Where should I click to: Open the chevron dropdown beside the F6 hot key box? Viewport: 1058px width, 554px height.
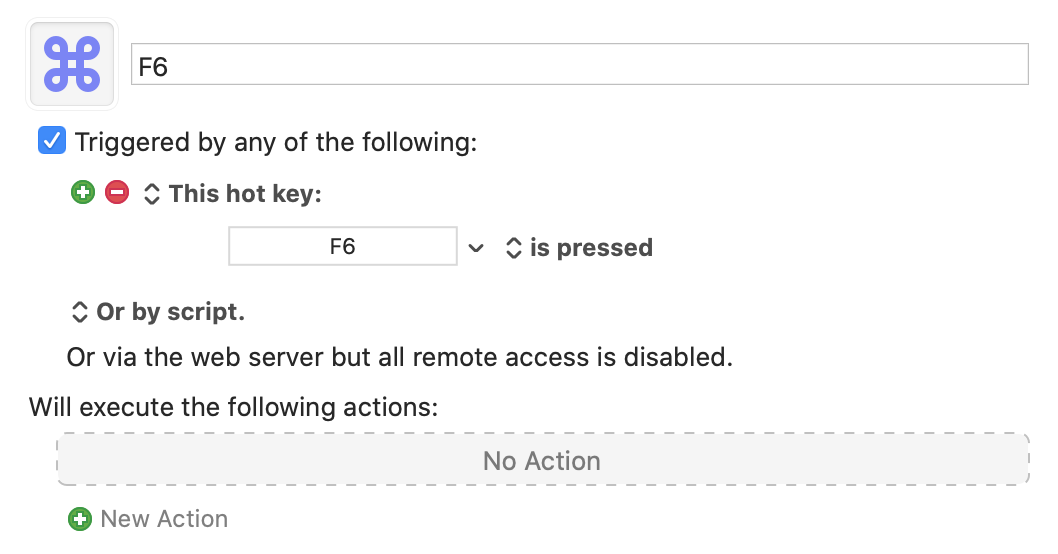tap(476, 248)
